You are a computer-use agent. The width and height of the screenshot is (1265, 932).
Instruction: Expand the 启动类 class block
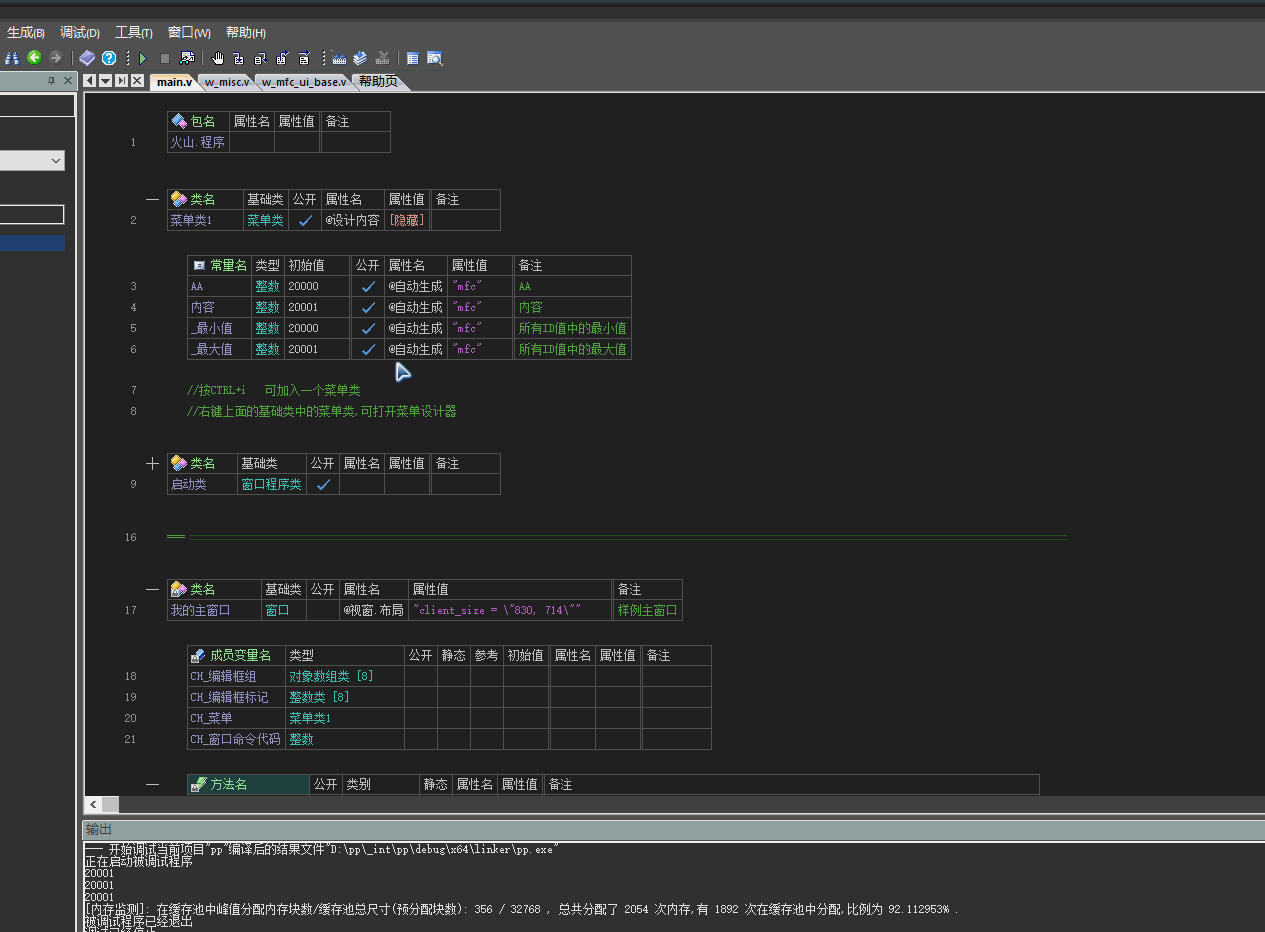tap(152, 463)
